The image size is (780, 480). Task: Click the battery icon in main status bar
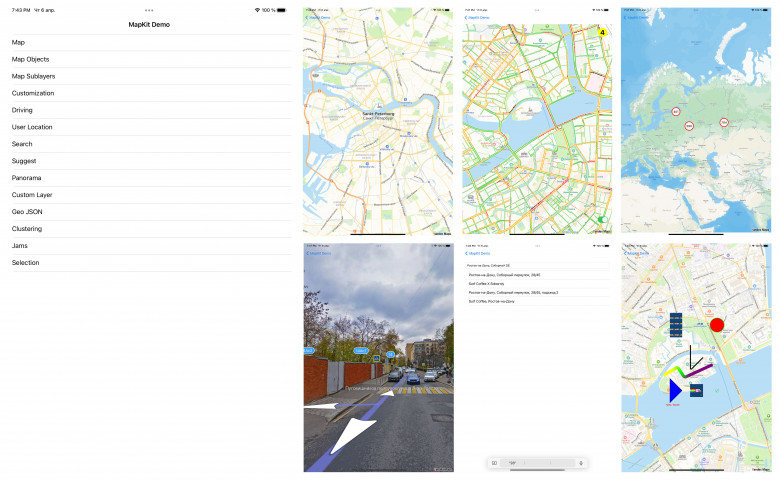[x=282, y=10]
